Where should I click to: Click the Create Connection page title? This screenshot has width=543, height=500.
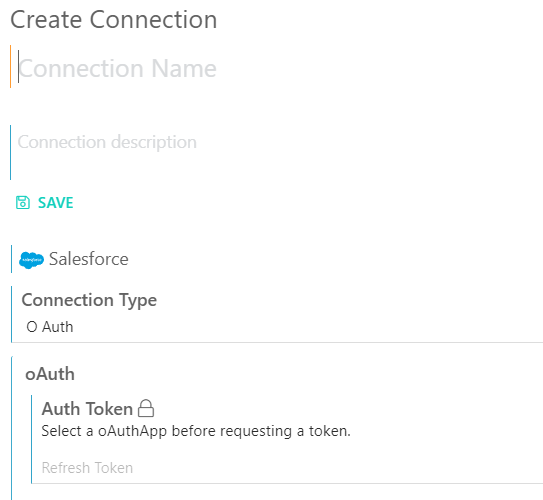pyautogui.click(x=114, y=20)
